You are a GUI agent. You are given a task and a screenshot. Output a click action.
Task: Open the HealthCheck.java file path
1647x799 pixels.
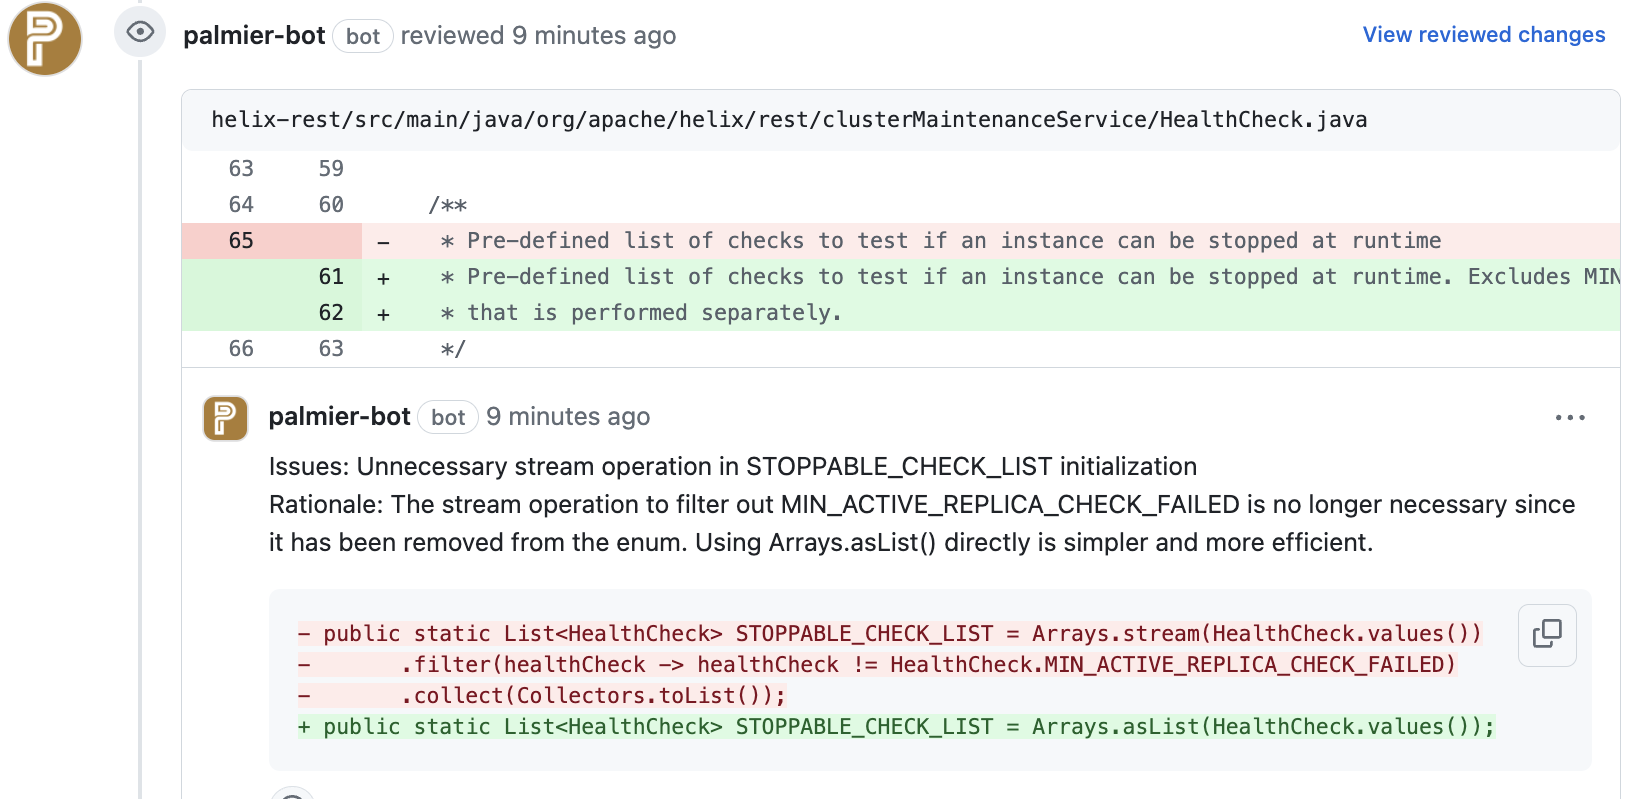click(788, 120)
